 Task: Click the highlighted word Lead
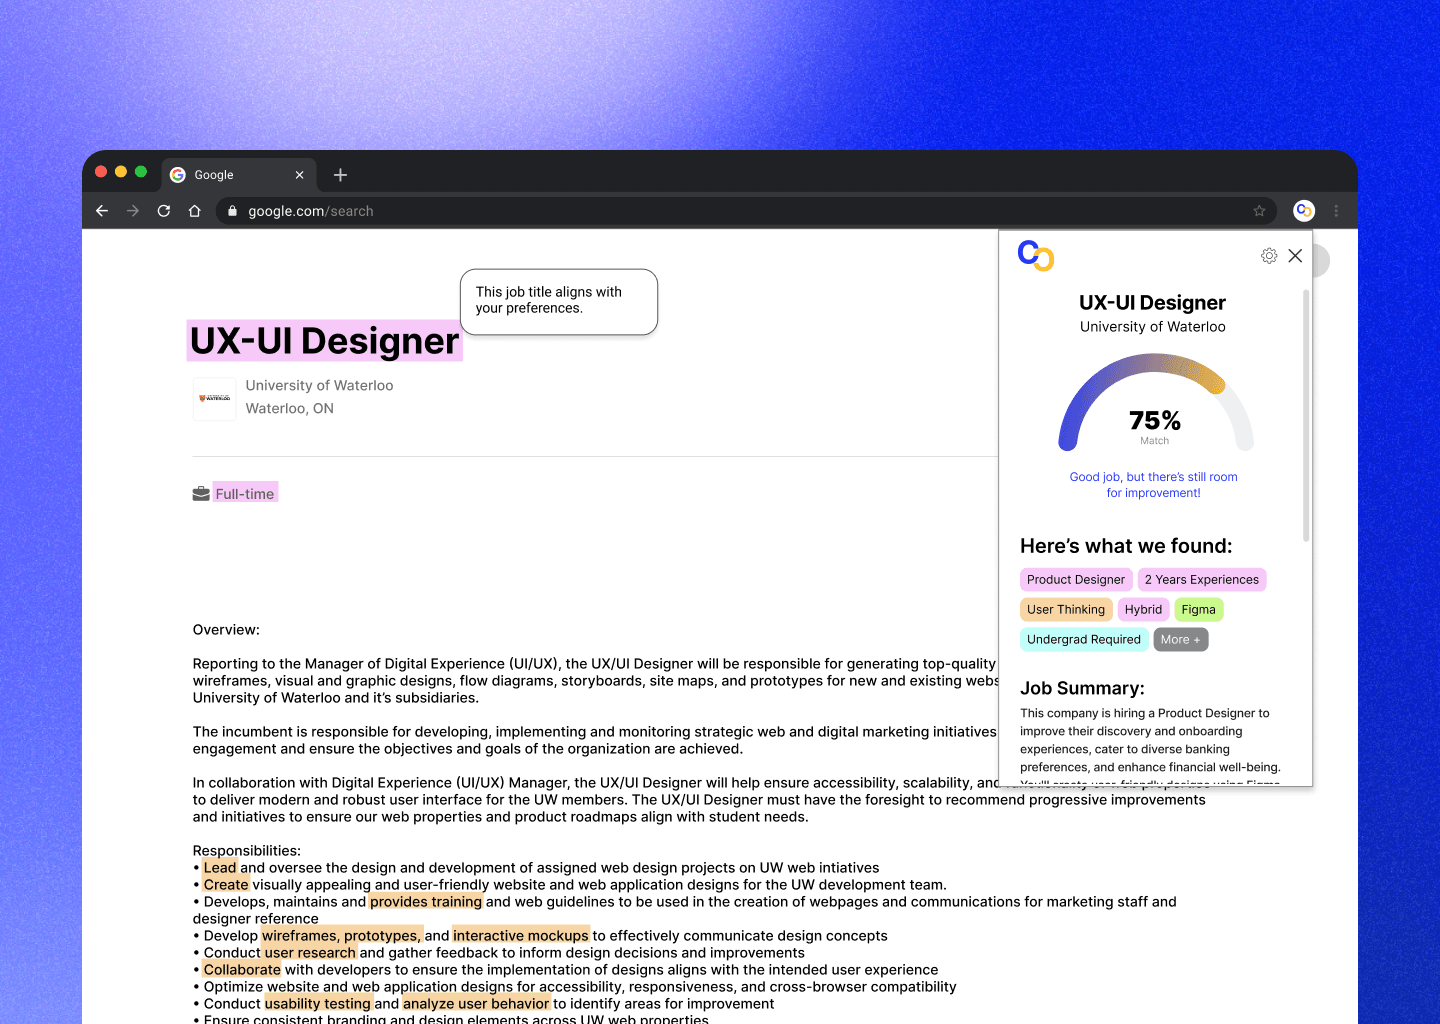click(x=221, y=868)
